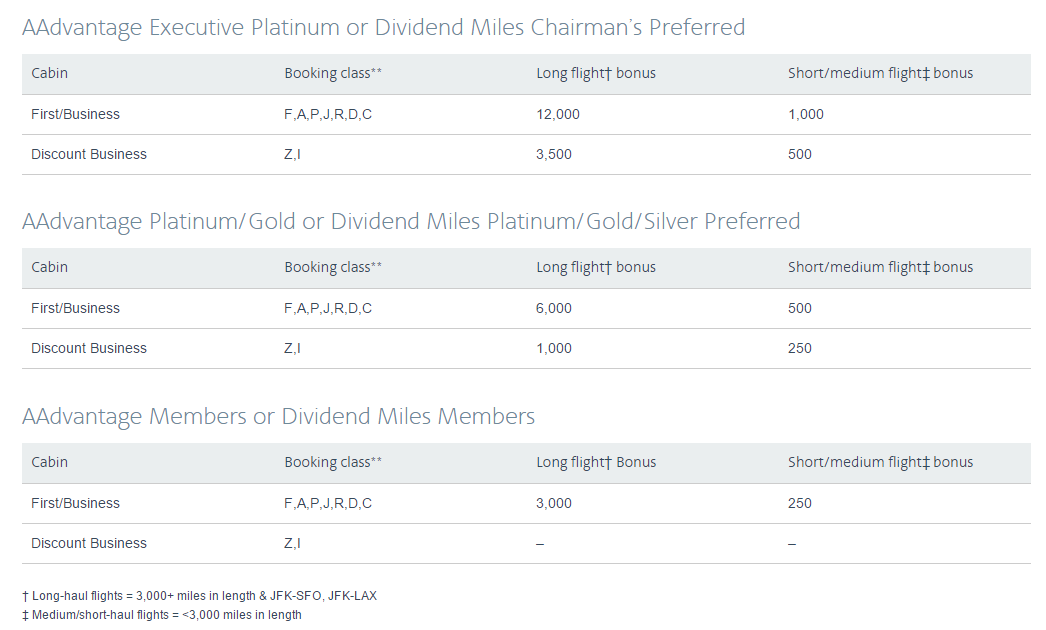This screenshot has height=630, width=1046.
Task: Click F,A,P,J,R,D,C booking class in Members table
Action: 328,503
